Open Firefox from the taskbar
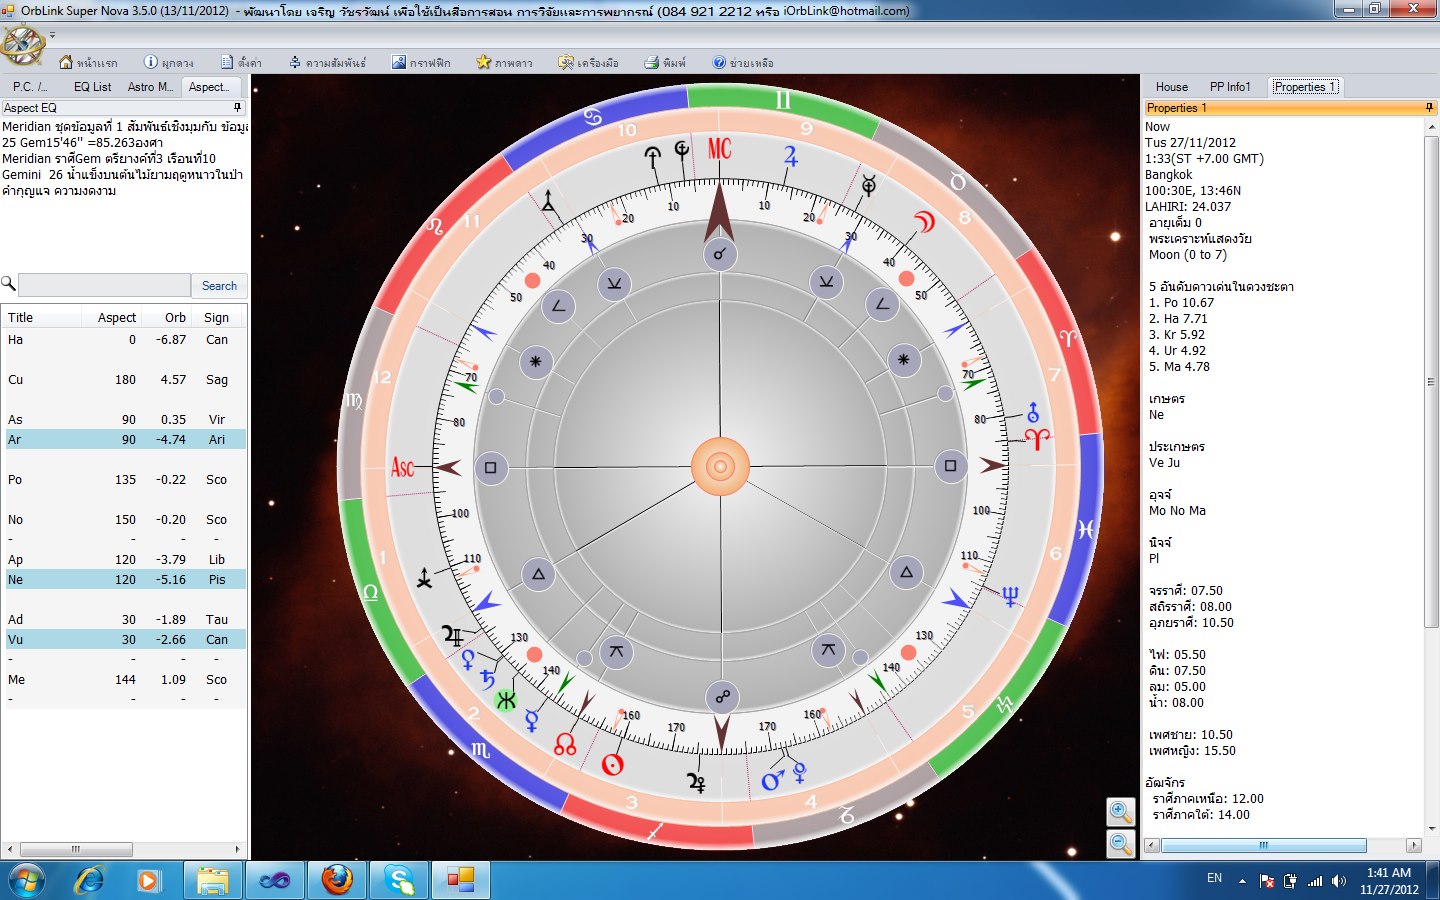 click(x=337, y=880)
